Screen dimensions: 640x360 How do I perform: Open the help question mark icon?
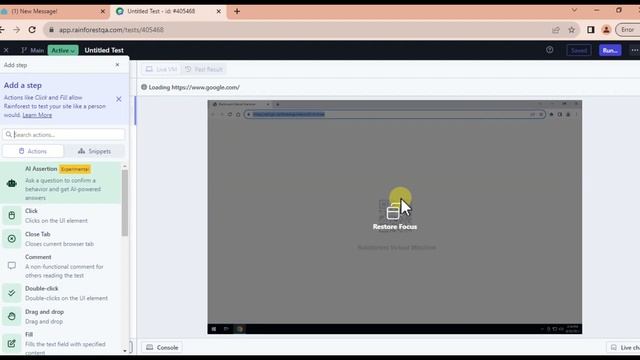coord(549,50)
